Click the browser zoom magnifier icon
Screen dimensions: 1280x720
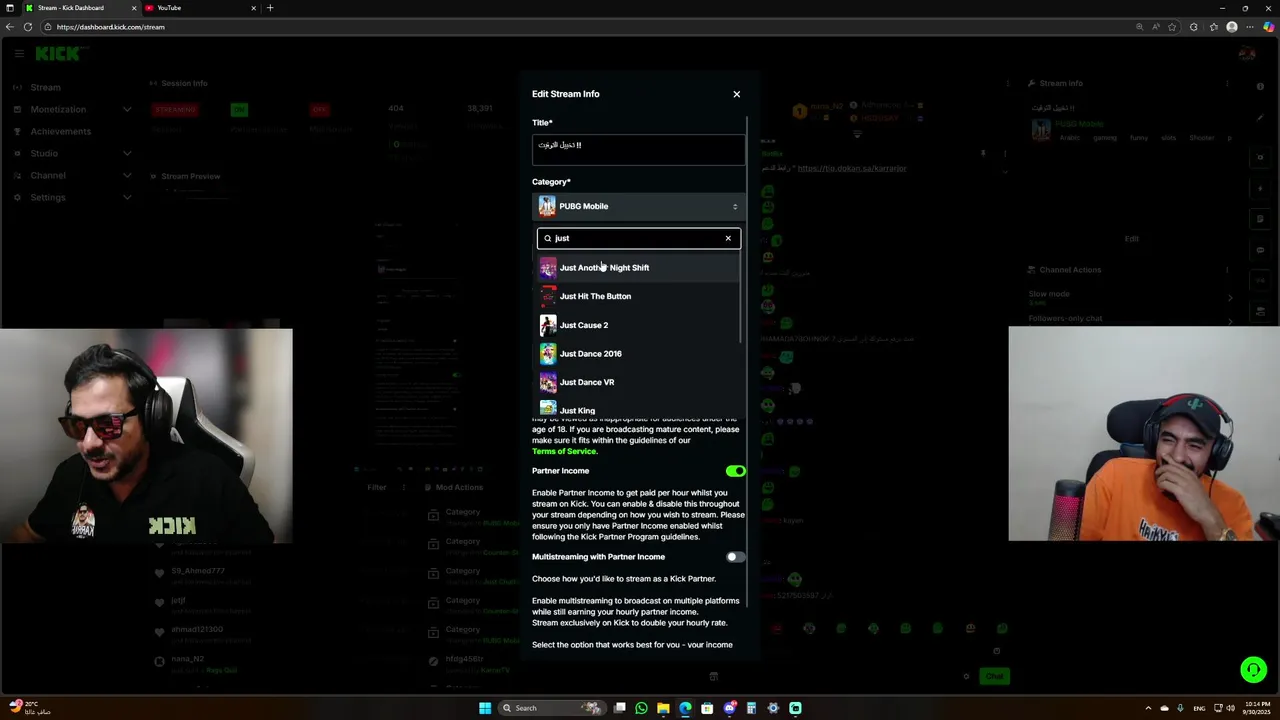tap(1140, 27)
